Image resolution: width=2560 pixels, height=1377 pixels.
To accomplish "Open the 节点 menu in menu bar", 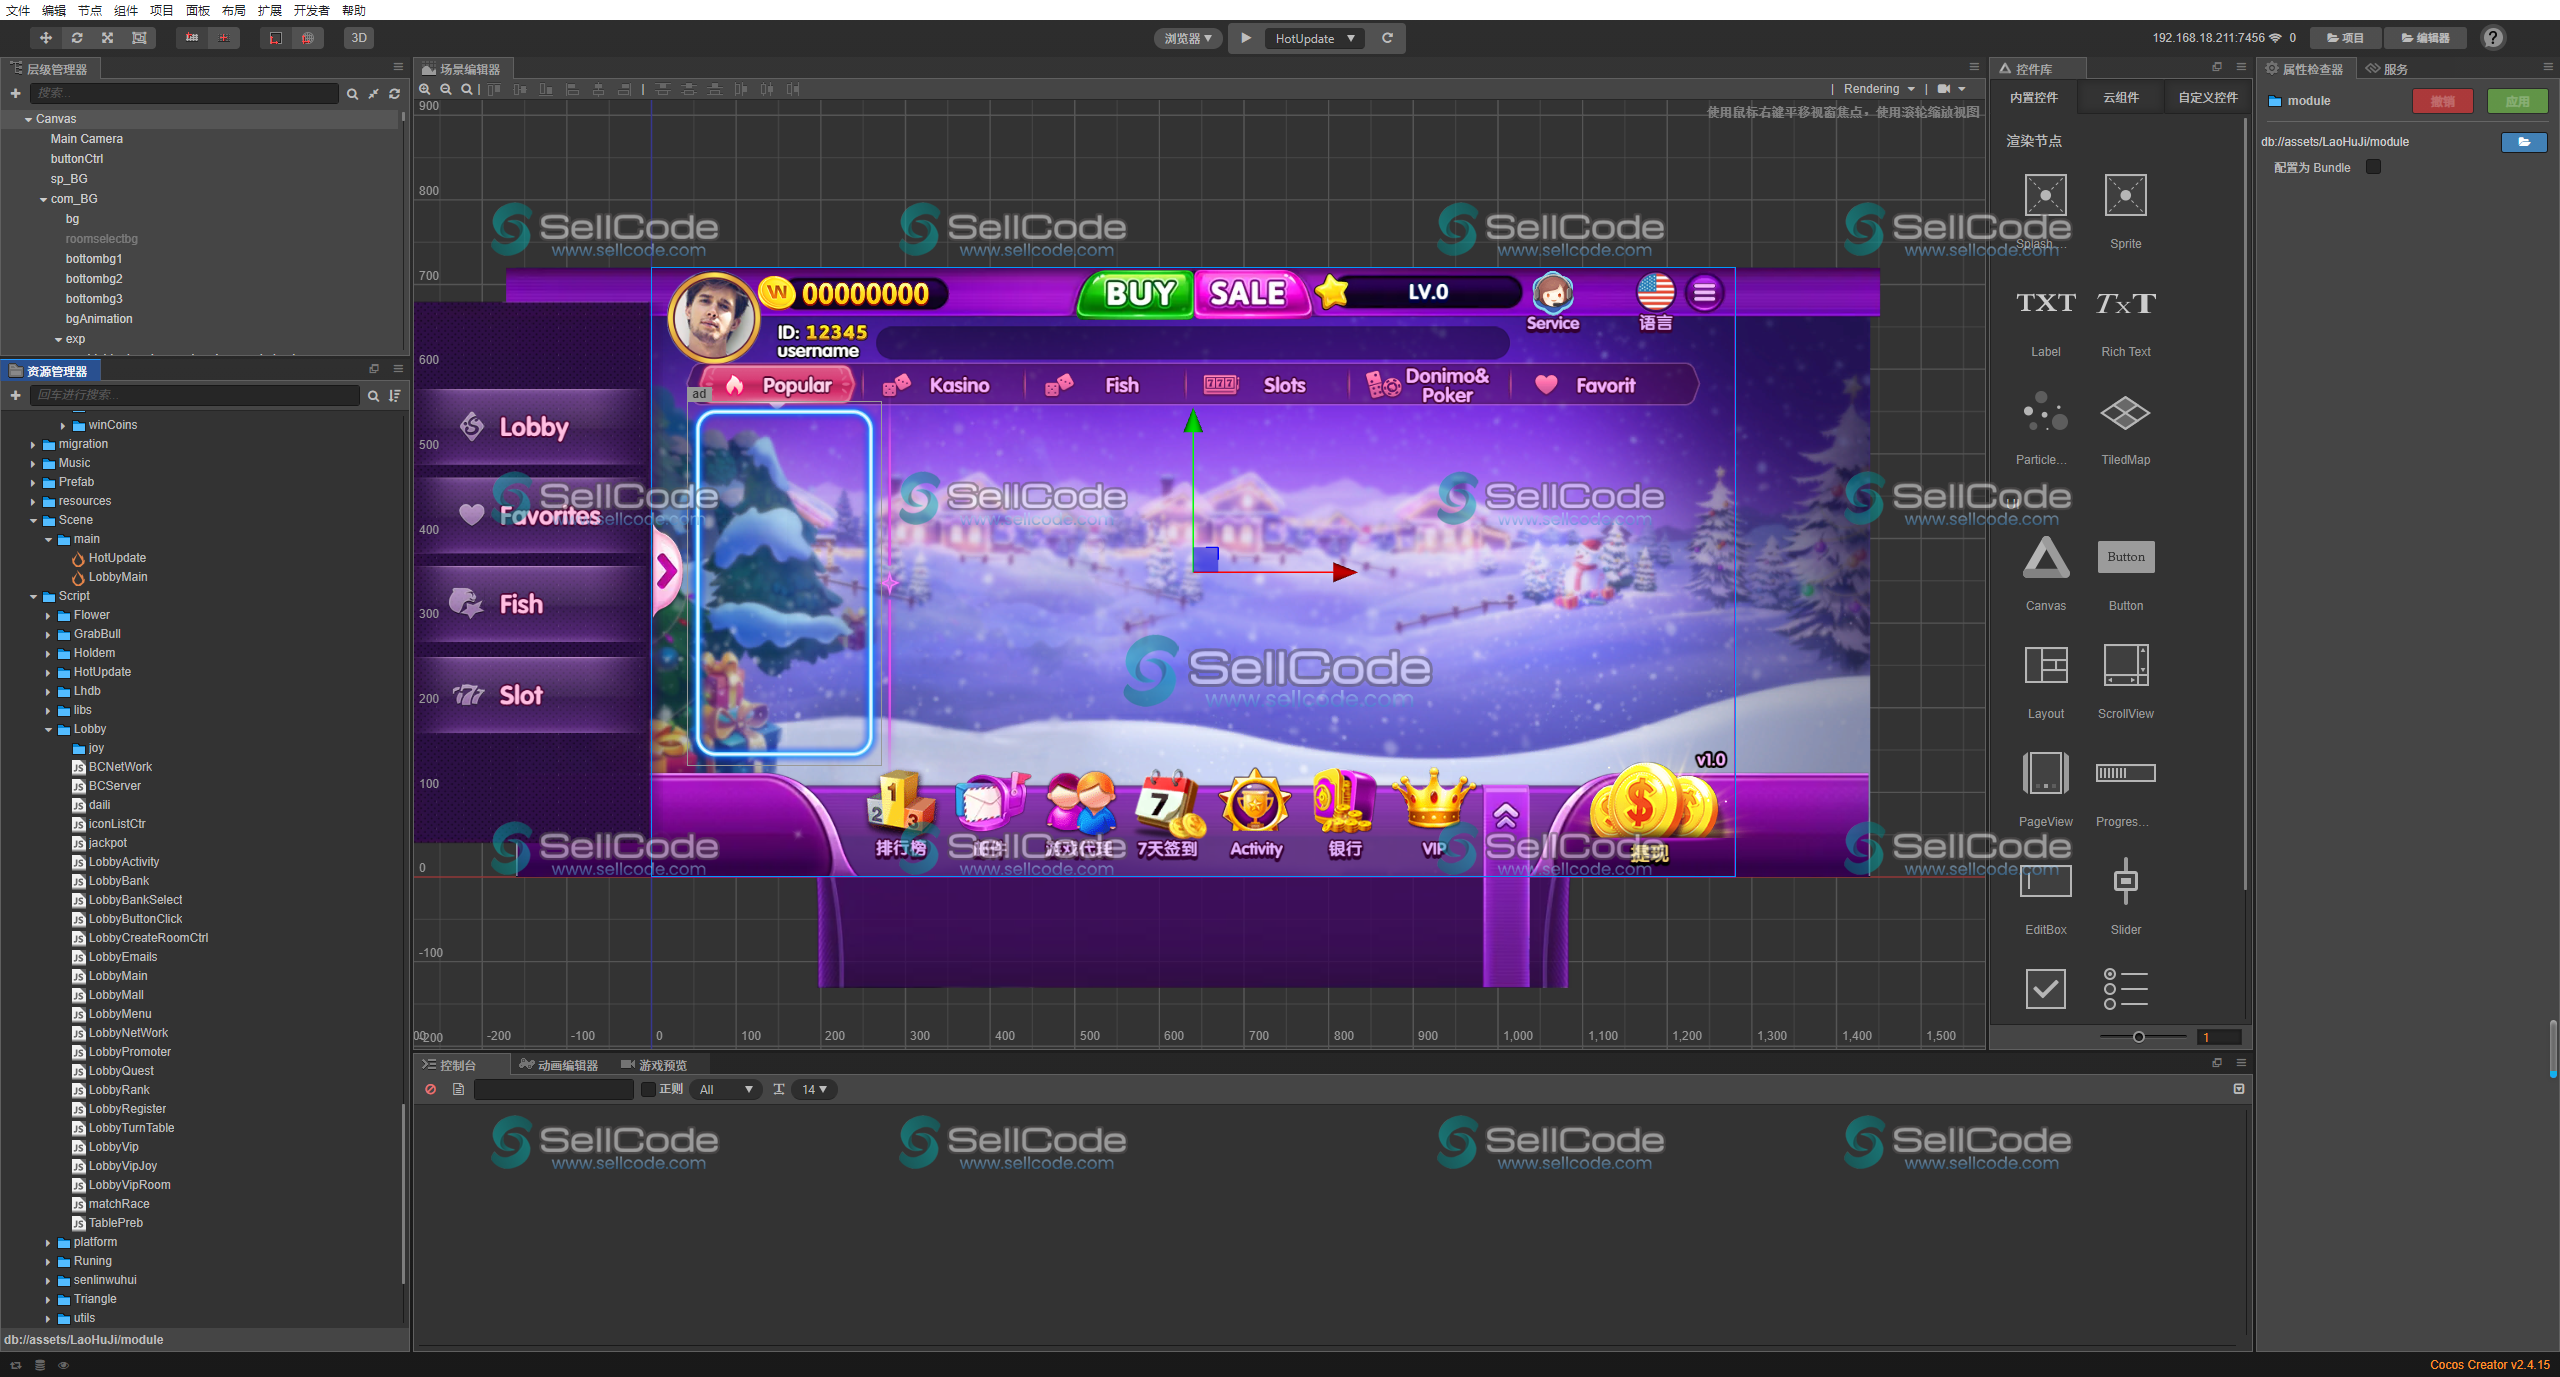I will click(90, 10).
